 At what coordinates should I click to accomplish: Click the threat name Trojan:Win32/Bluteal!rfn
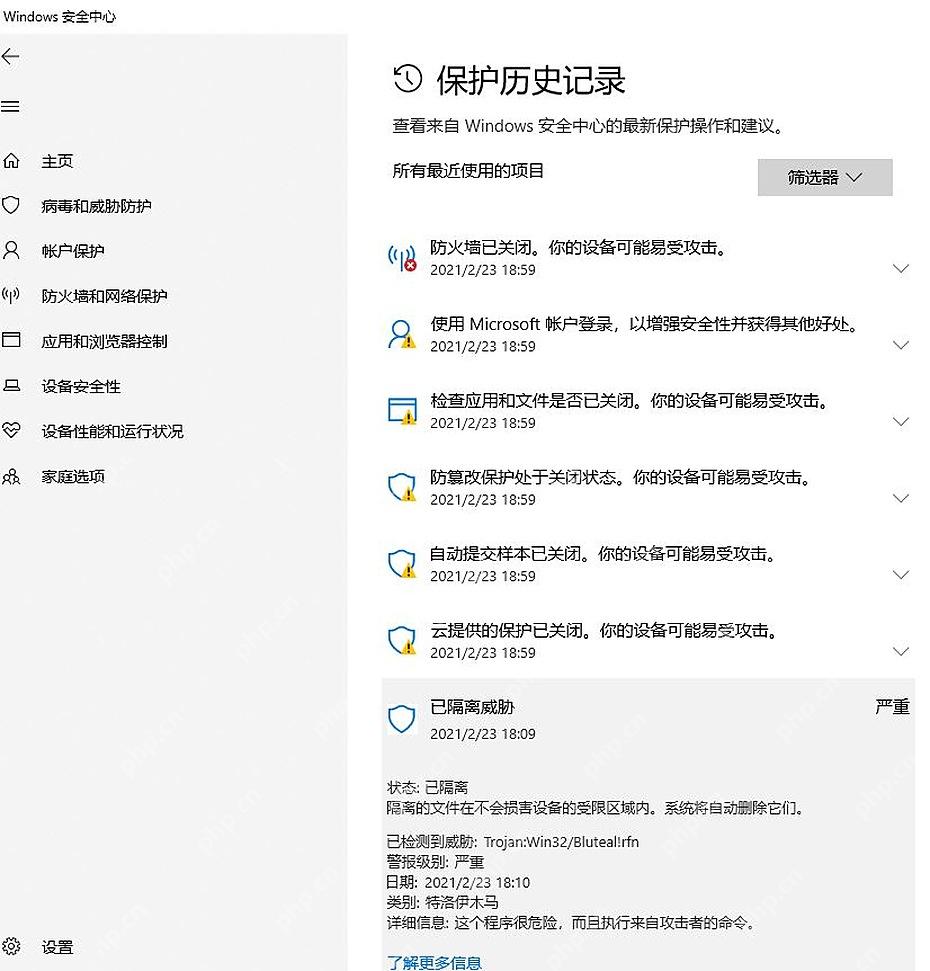[561, 842]
